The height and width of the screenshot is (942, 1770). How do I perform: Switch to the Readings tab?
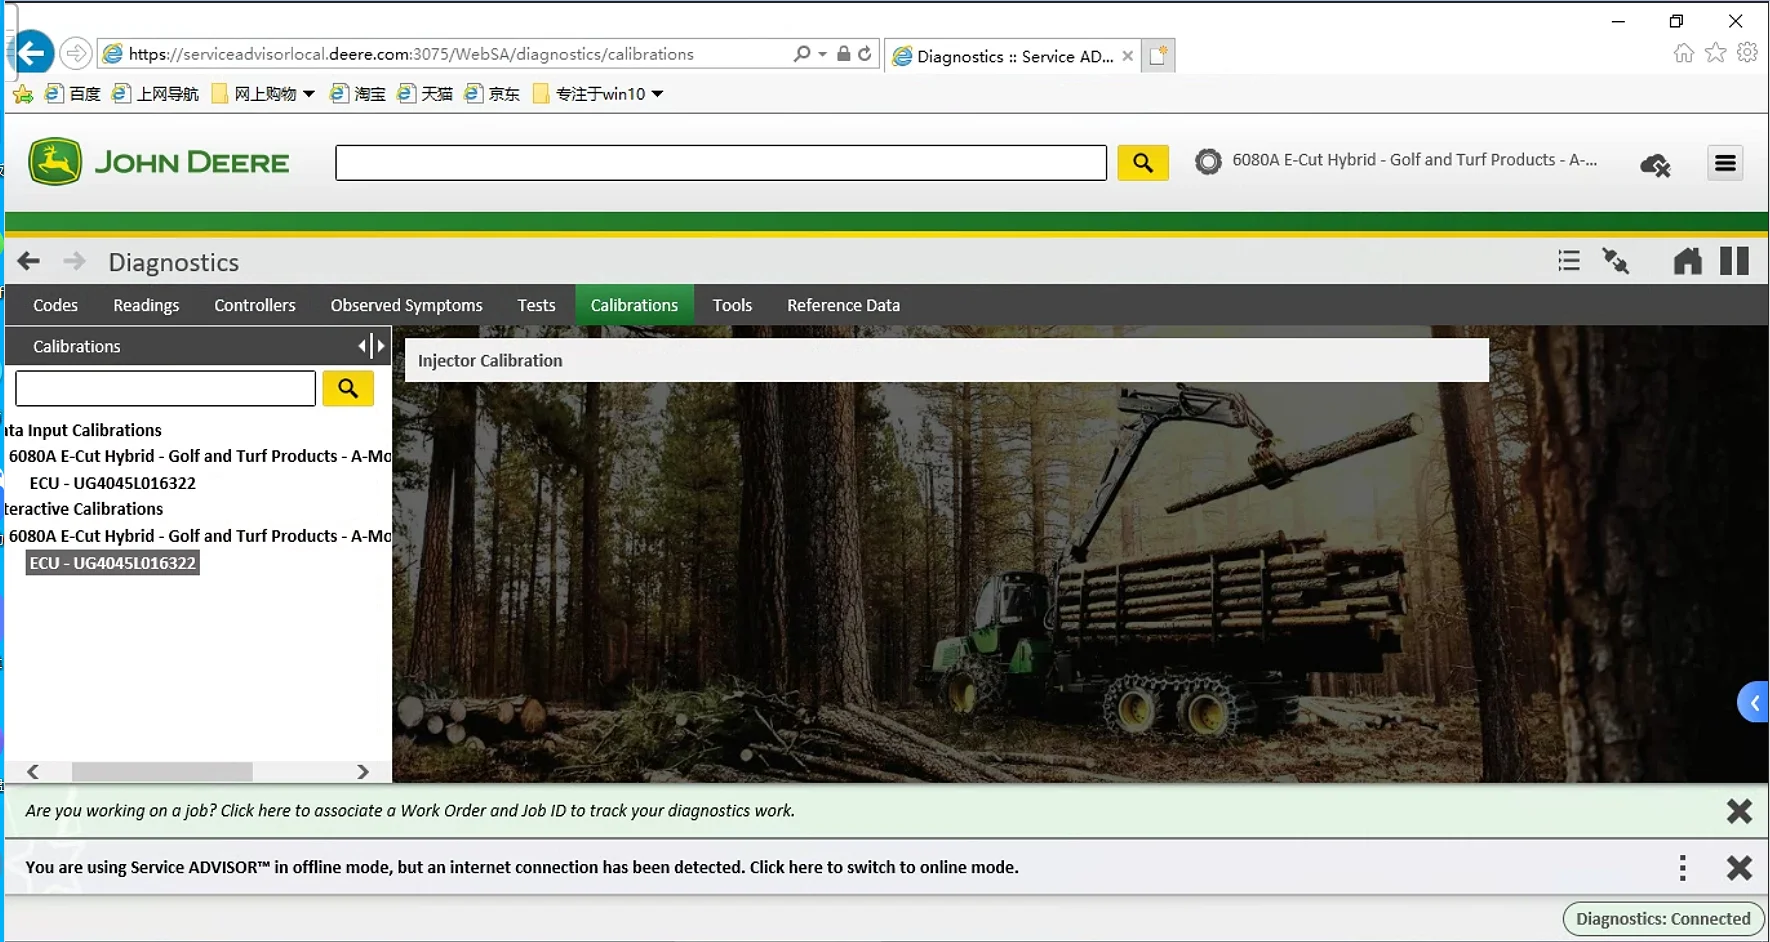[146, 305]
